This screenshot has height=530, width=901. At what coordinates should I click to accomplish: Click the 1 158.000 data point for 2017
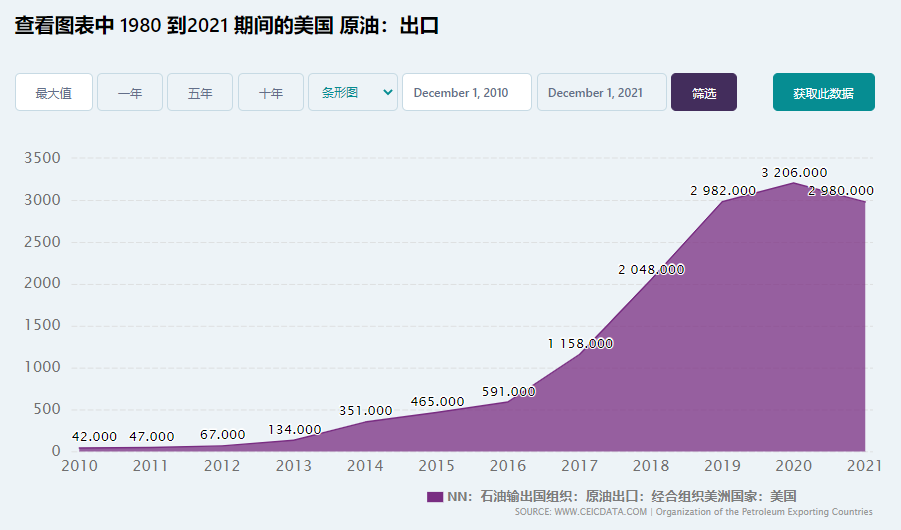pyautogui.click(x=580, y=354)
